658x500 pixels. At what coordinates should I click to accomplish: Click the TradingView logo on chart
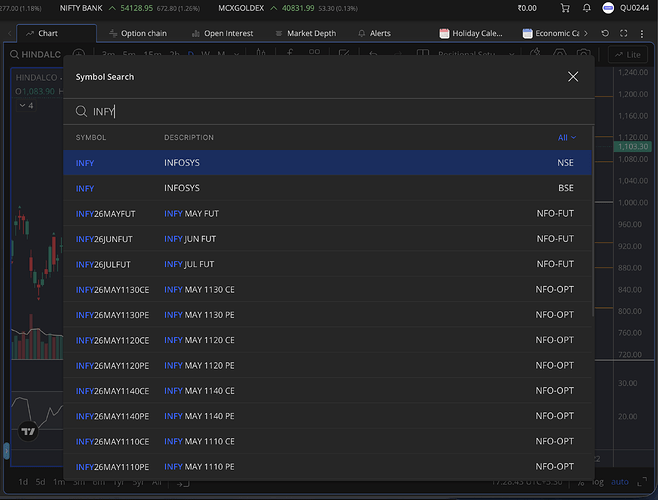29,432
